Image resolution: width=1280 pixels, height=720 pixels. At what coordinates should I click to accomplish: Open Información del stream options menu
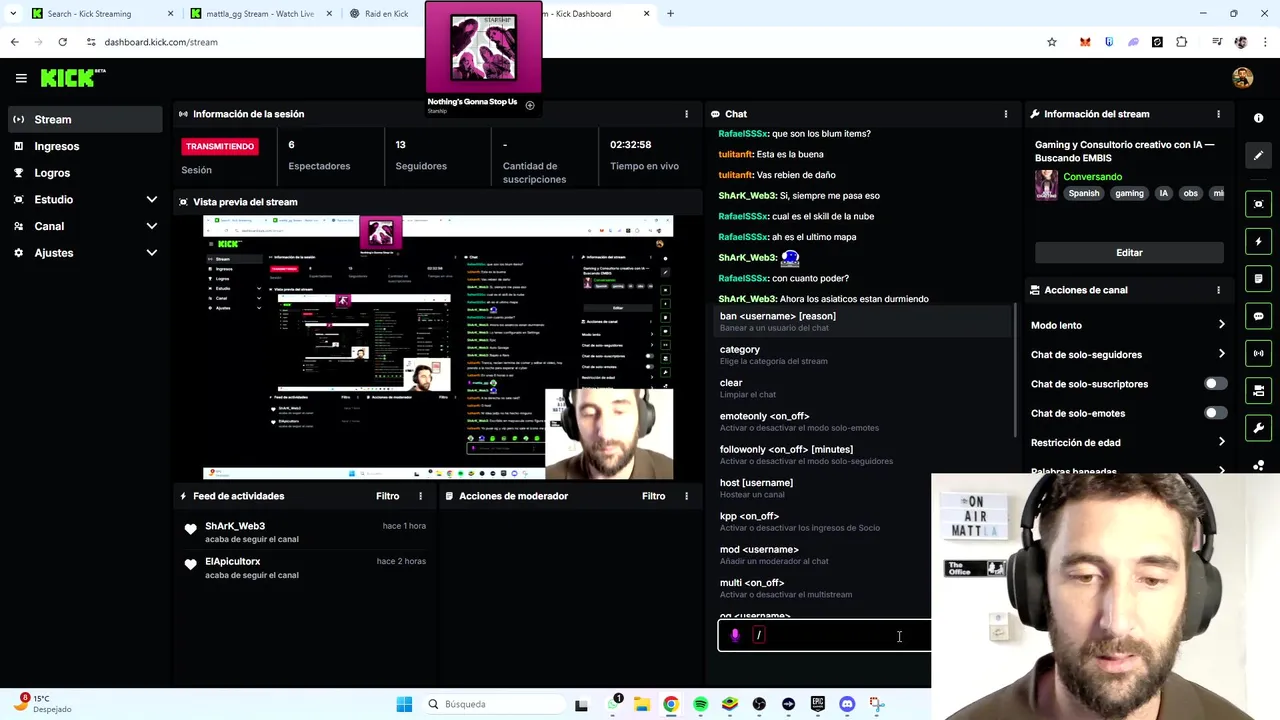click(1218, 114)
